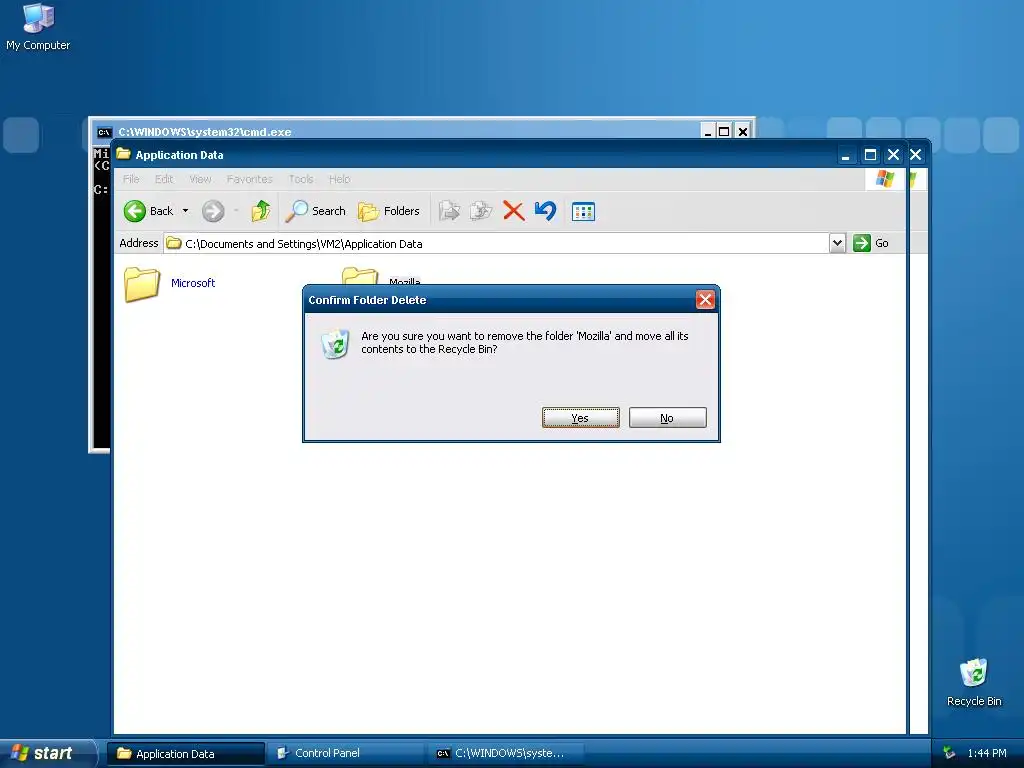Confirm folder deletion with Yes button
The width and height of the screenshot is (1024, 768).
(x=581, y=418)
